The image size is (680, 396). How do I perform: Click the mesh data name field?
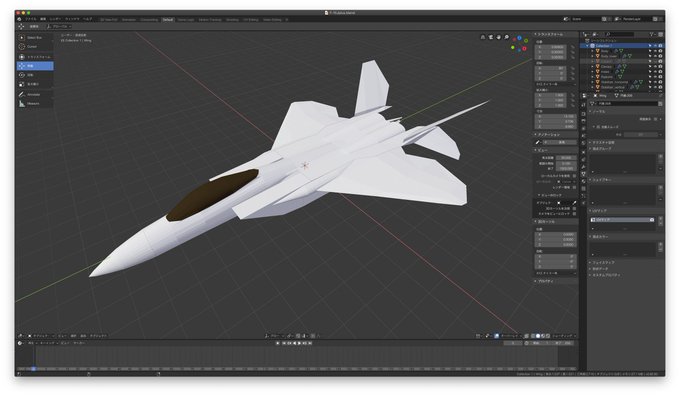click(x=628, y=104)
